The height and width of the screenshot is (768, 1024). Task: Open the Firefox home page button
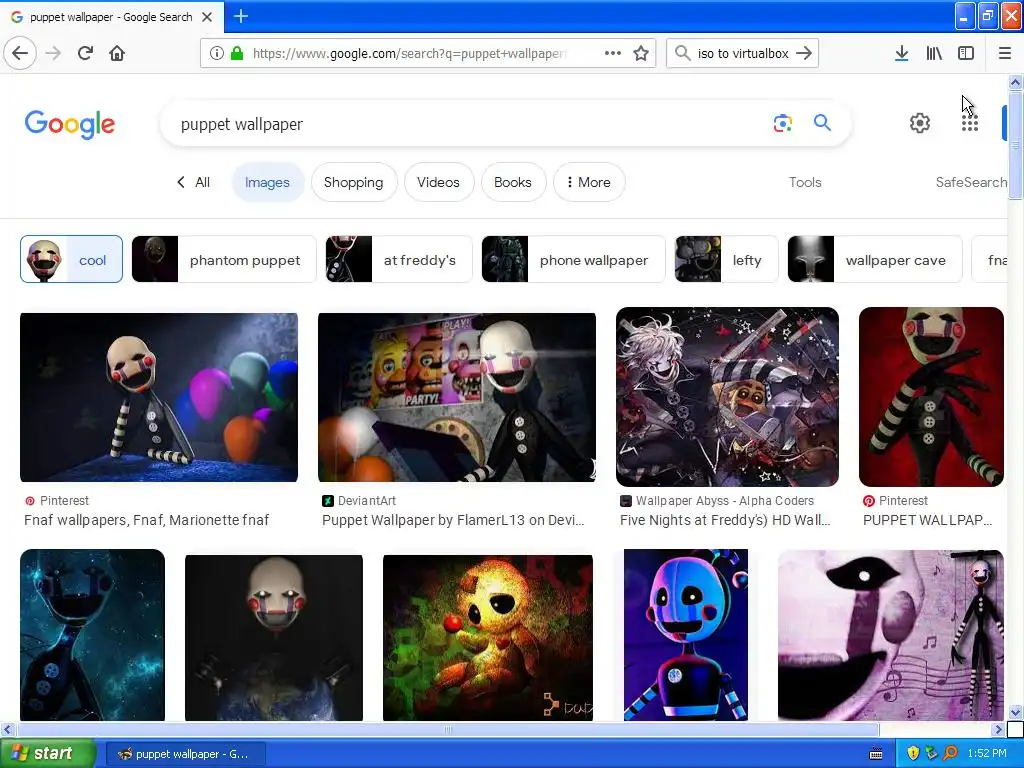pyautogui.click(x=117, y=53)
